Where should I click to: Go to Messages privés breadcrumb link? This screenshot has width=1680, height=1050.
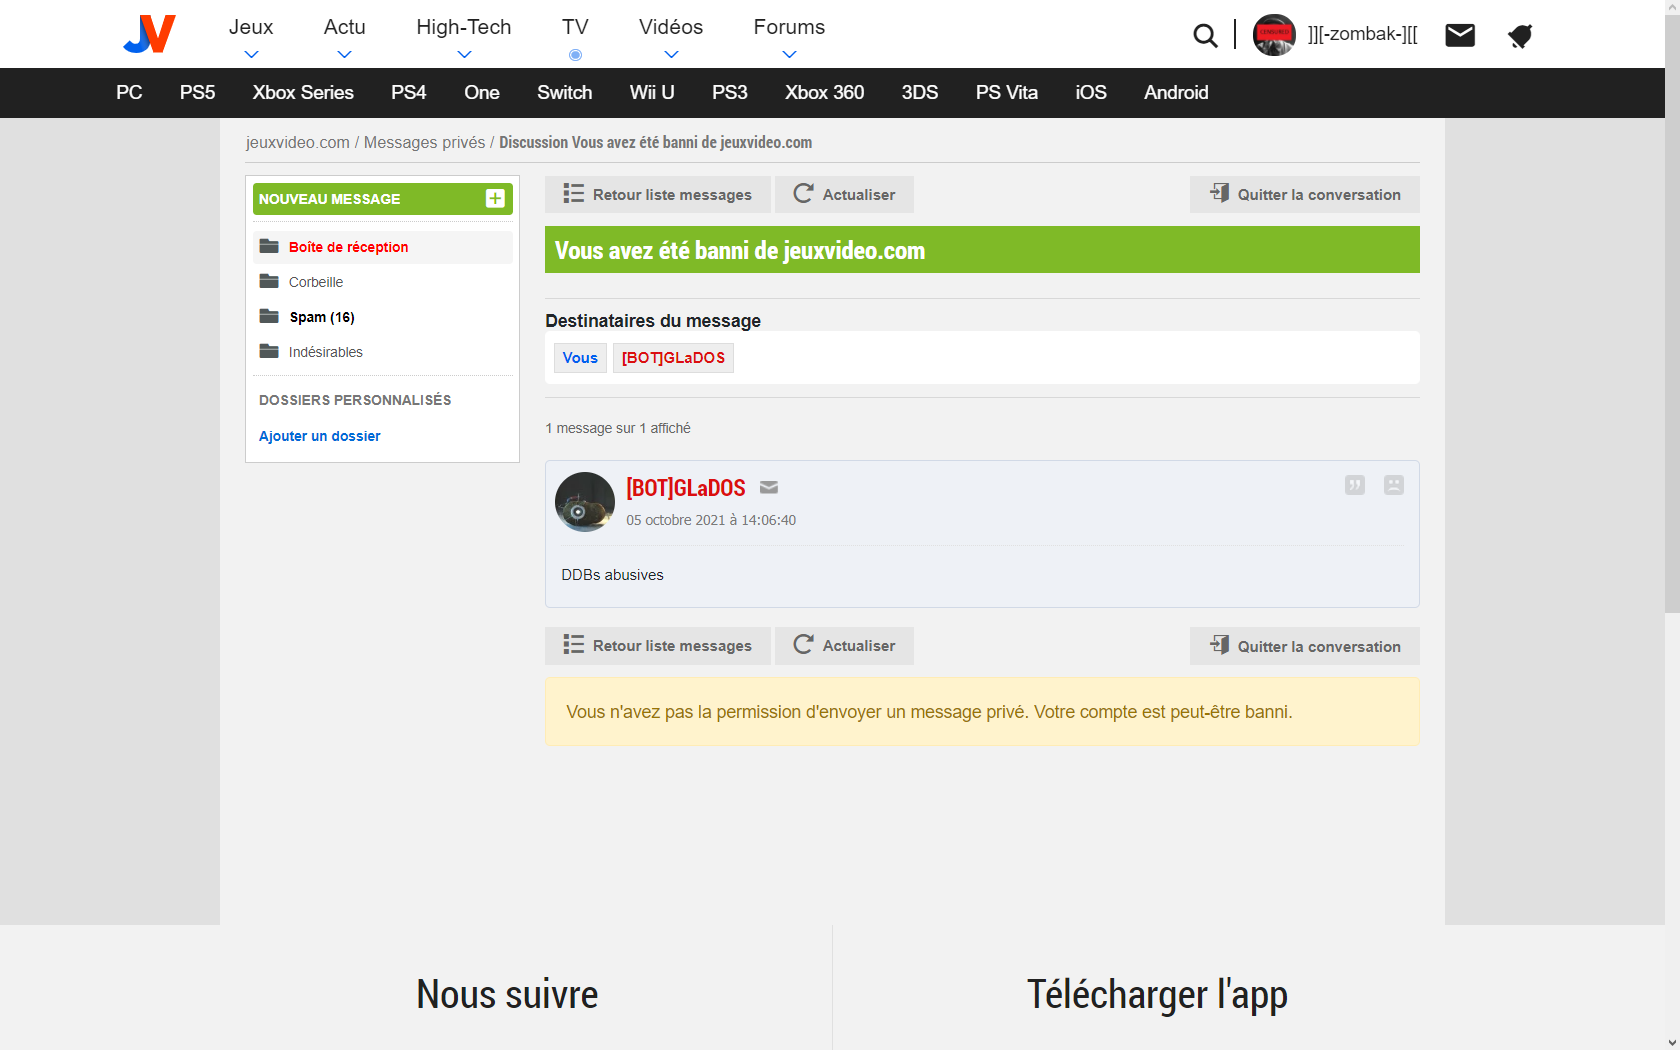click(x=424, y=142)
